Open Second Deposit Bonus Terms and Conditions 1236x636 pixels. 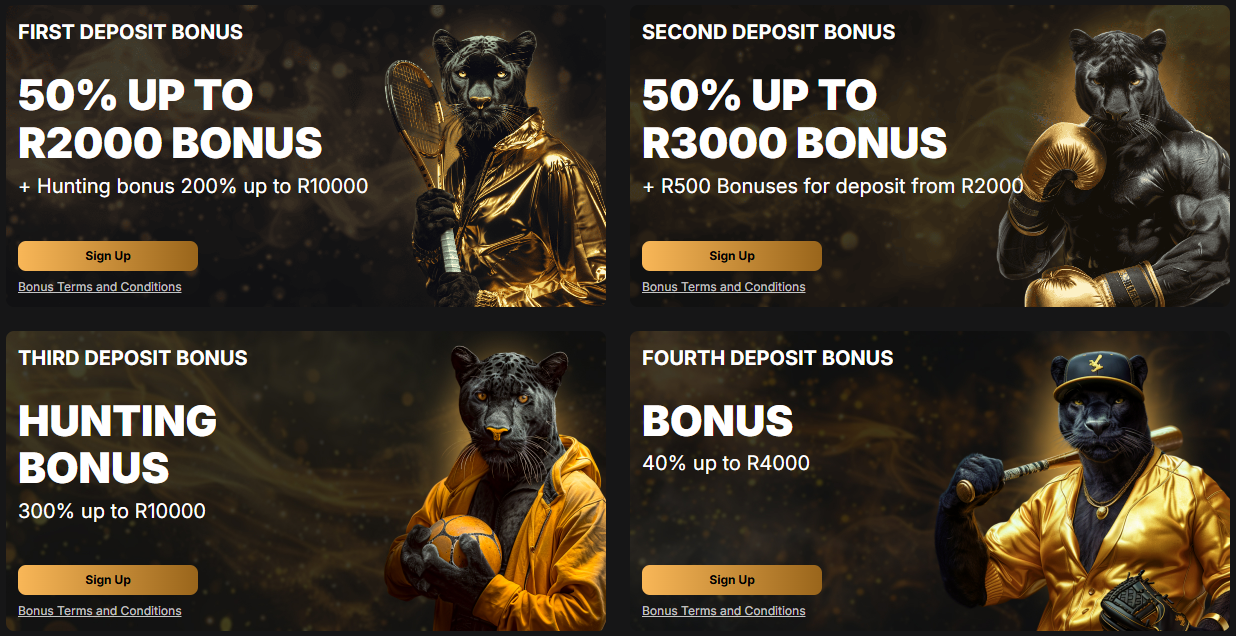724,287
